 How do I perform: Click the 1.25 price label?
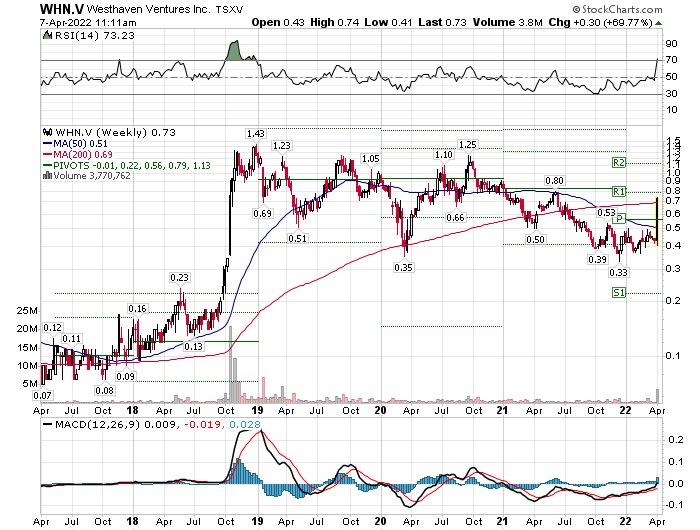(468, 144)
